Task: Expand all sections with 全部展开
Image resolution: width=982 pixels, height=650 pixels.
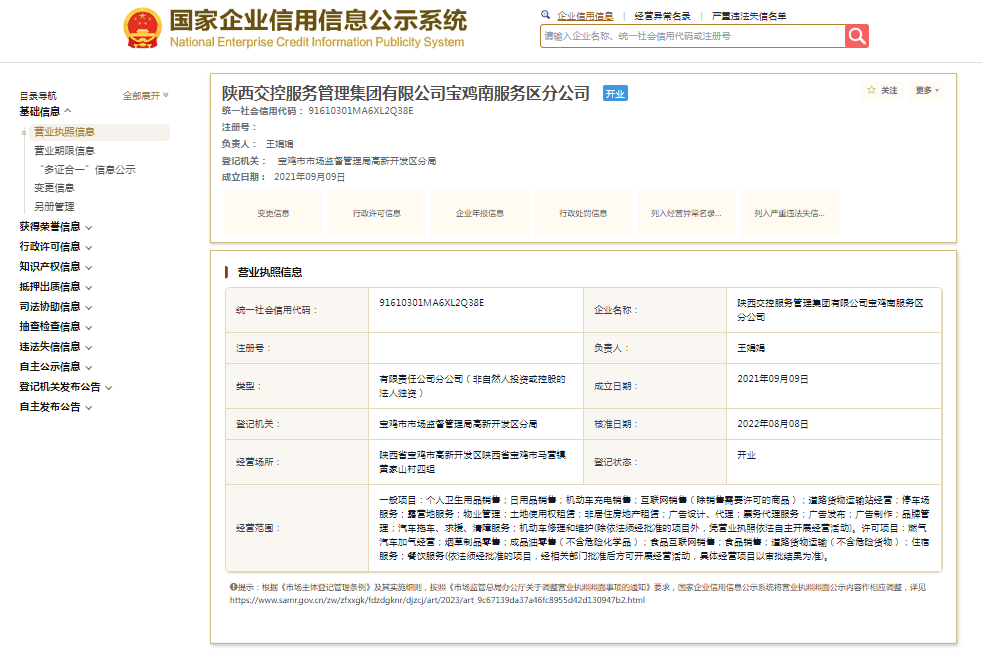Action: pos(145,96)
